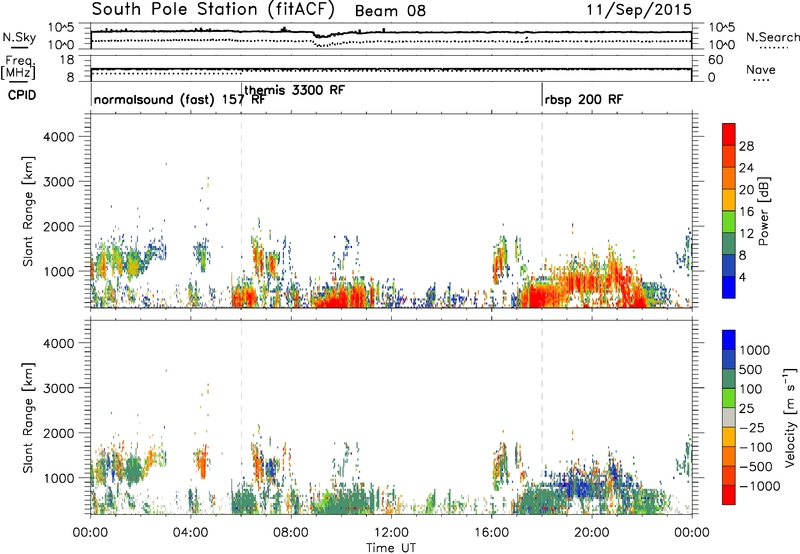Click the '4' power colorbar tick label
Viewport: 800px width, 554px height.
point(742,277)
